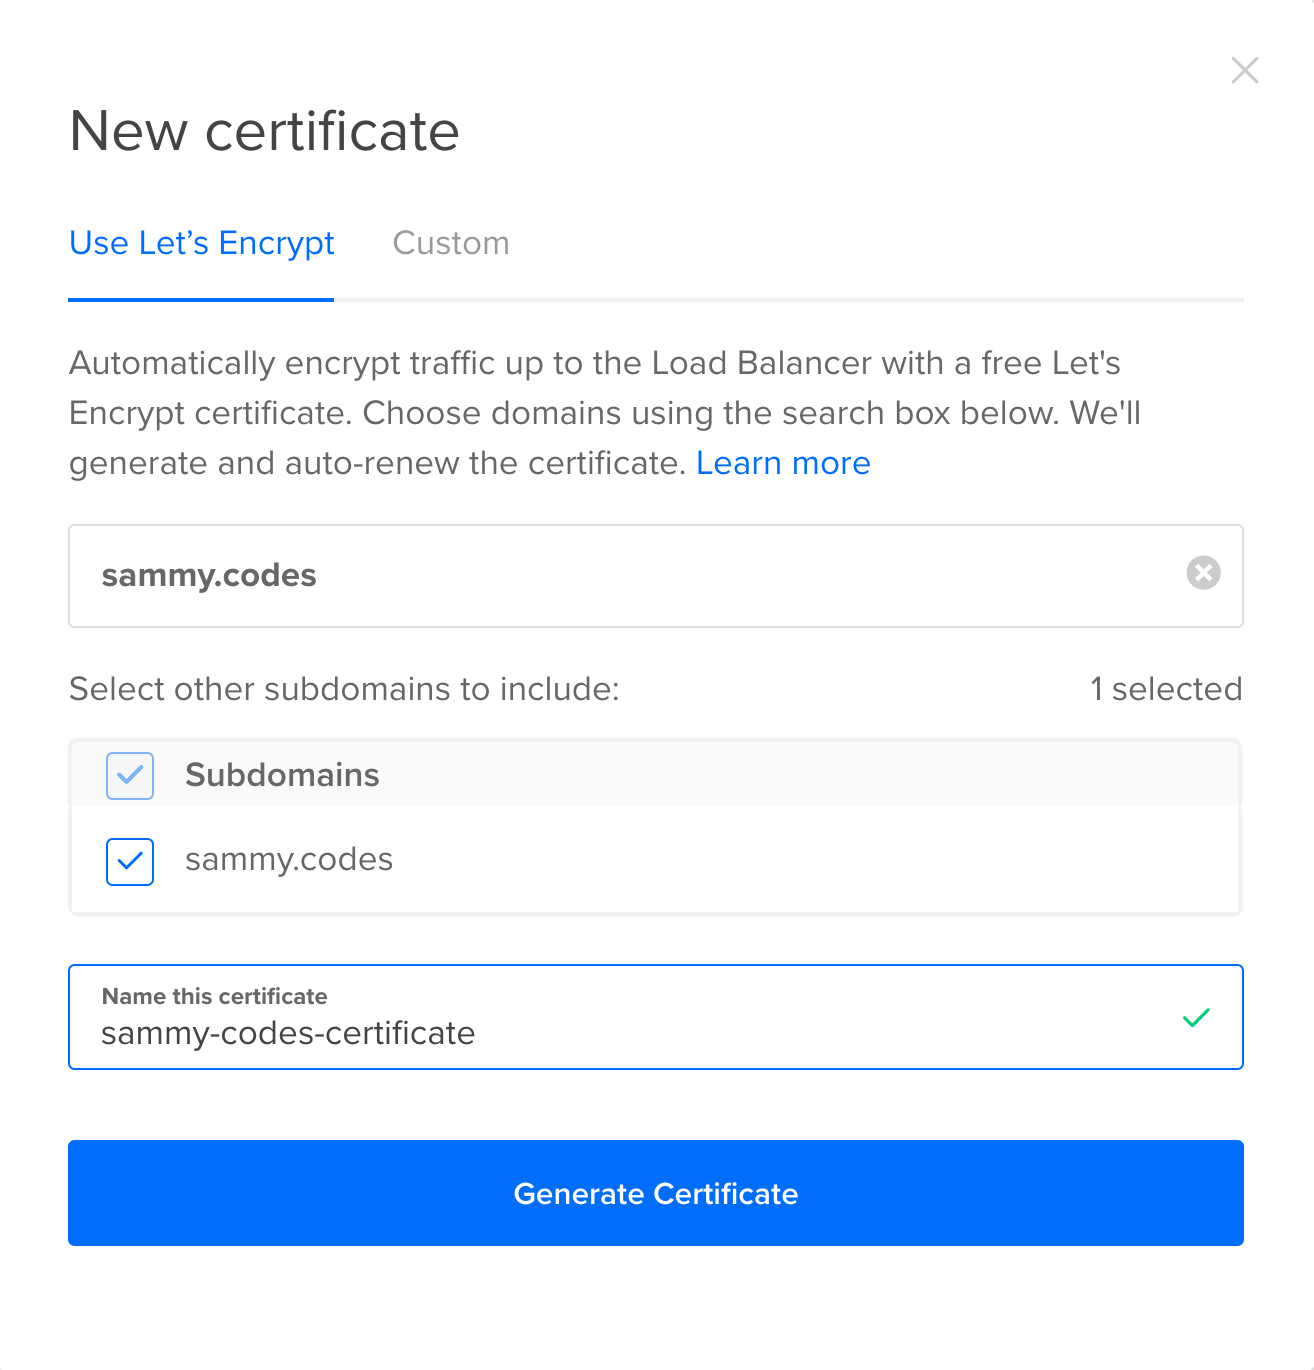Switch to the Custom tab
Viewport: 1314px width, 1370px height.
pos(451,243)
